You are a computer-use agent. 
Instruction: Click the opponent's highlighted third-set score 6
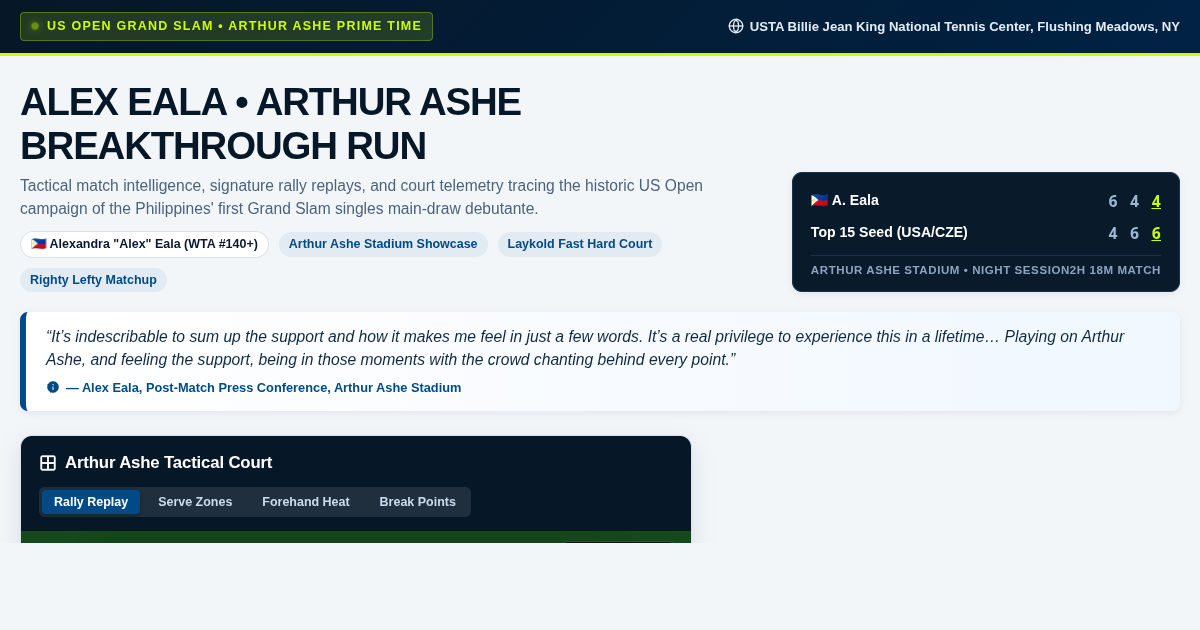pos(1156,233)
